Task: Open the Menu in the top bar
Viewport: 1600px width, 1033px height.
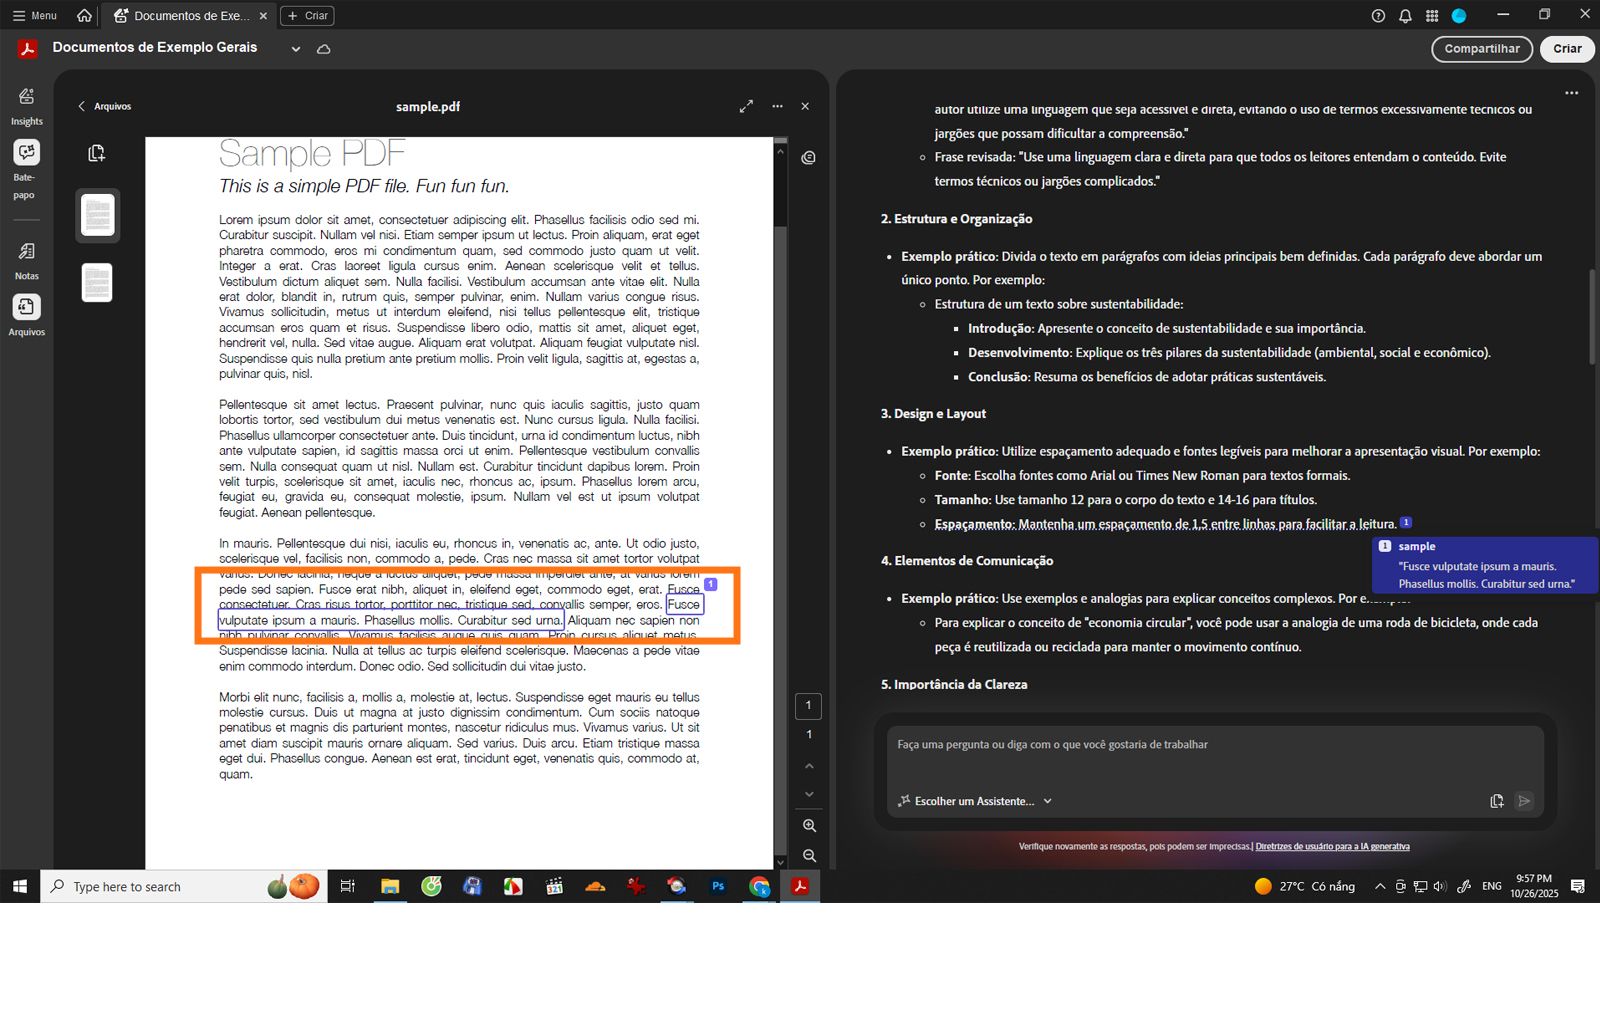Action: coord(33,15)
